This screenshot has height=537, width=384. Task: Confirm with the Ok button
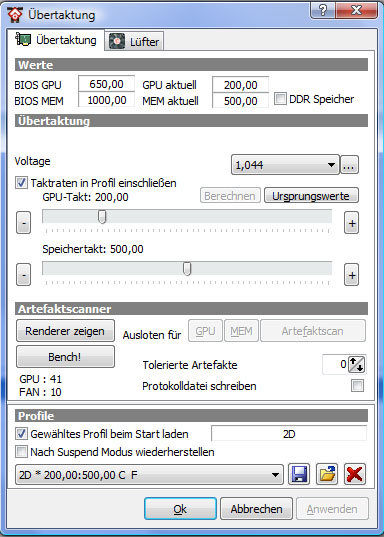pos(180,509)
